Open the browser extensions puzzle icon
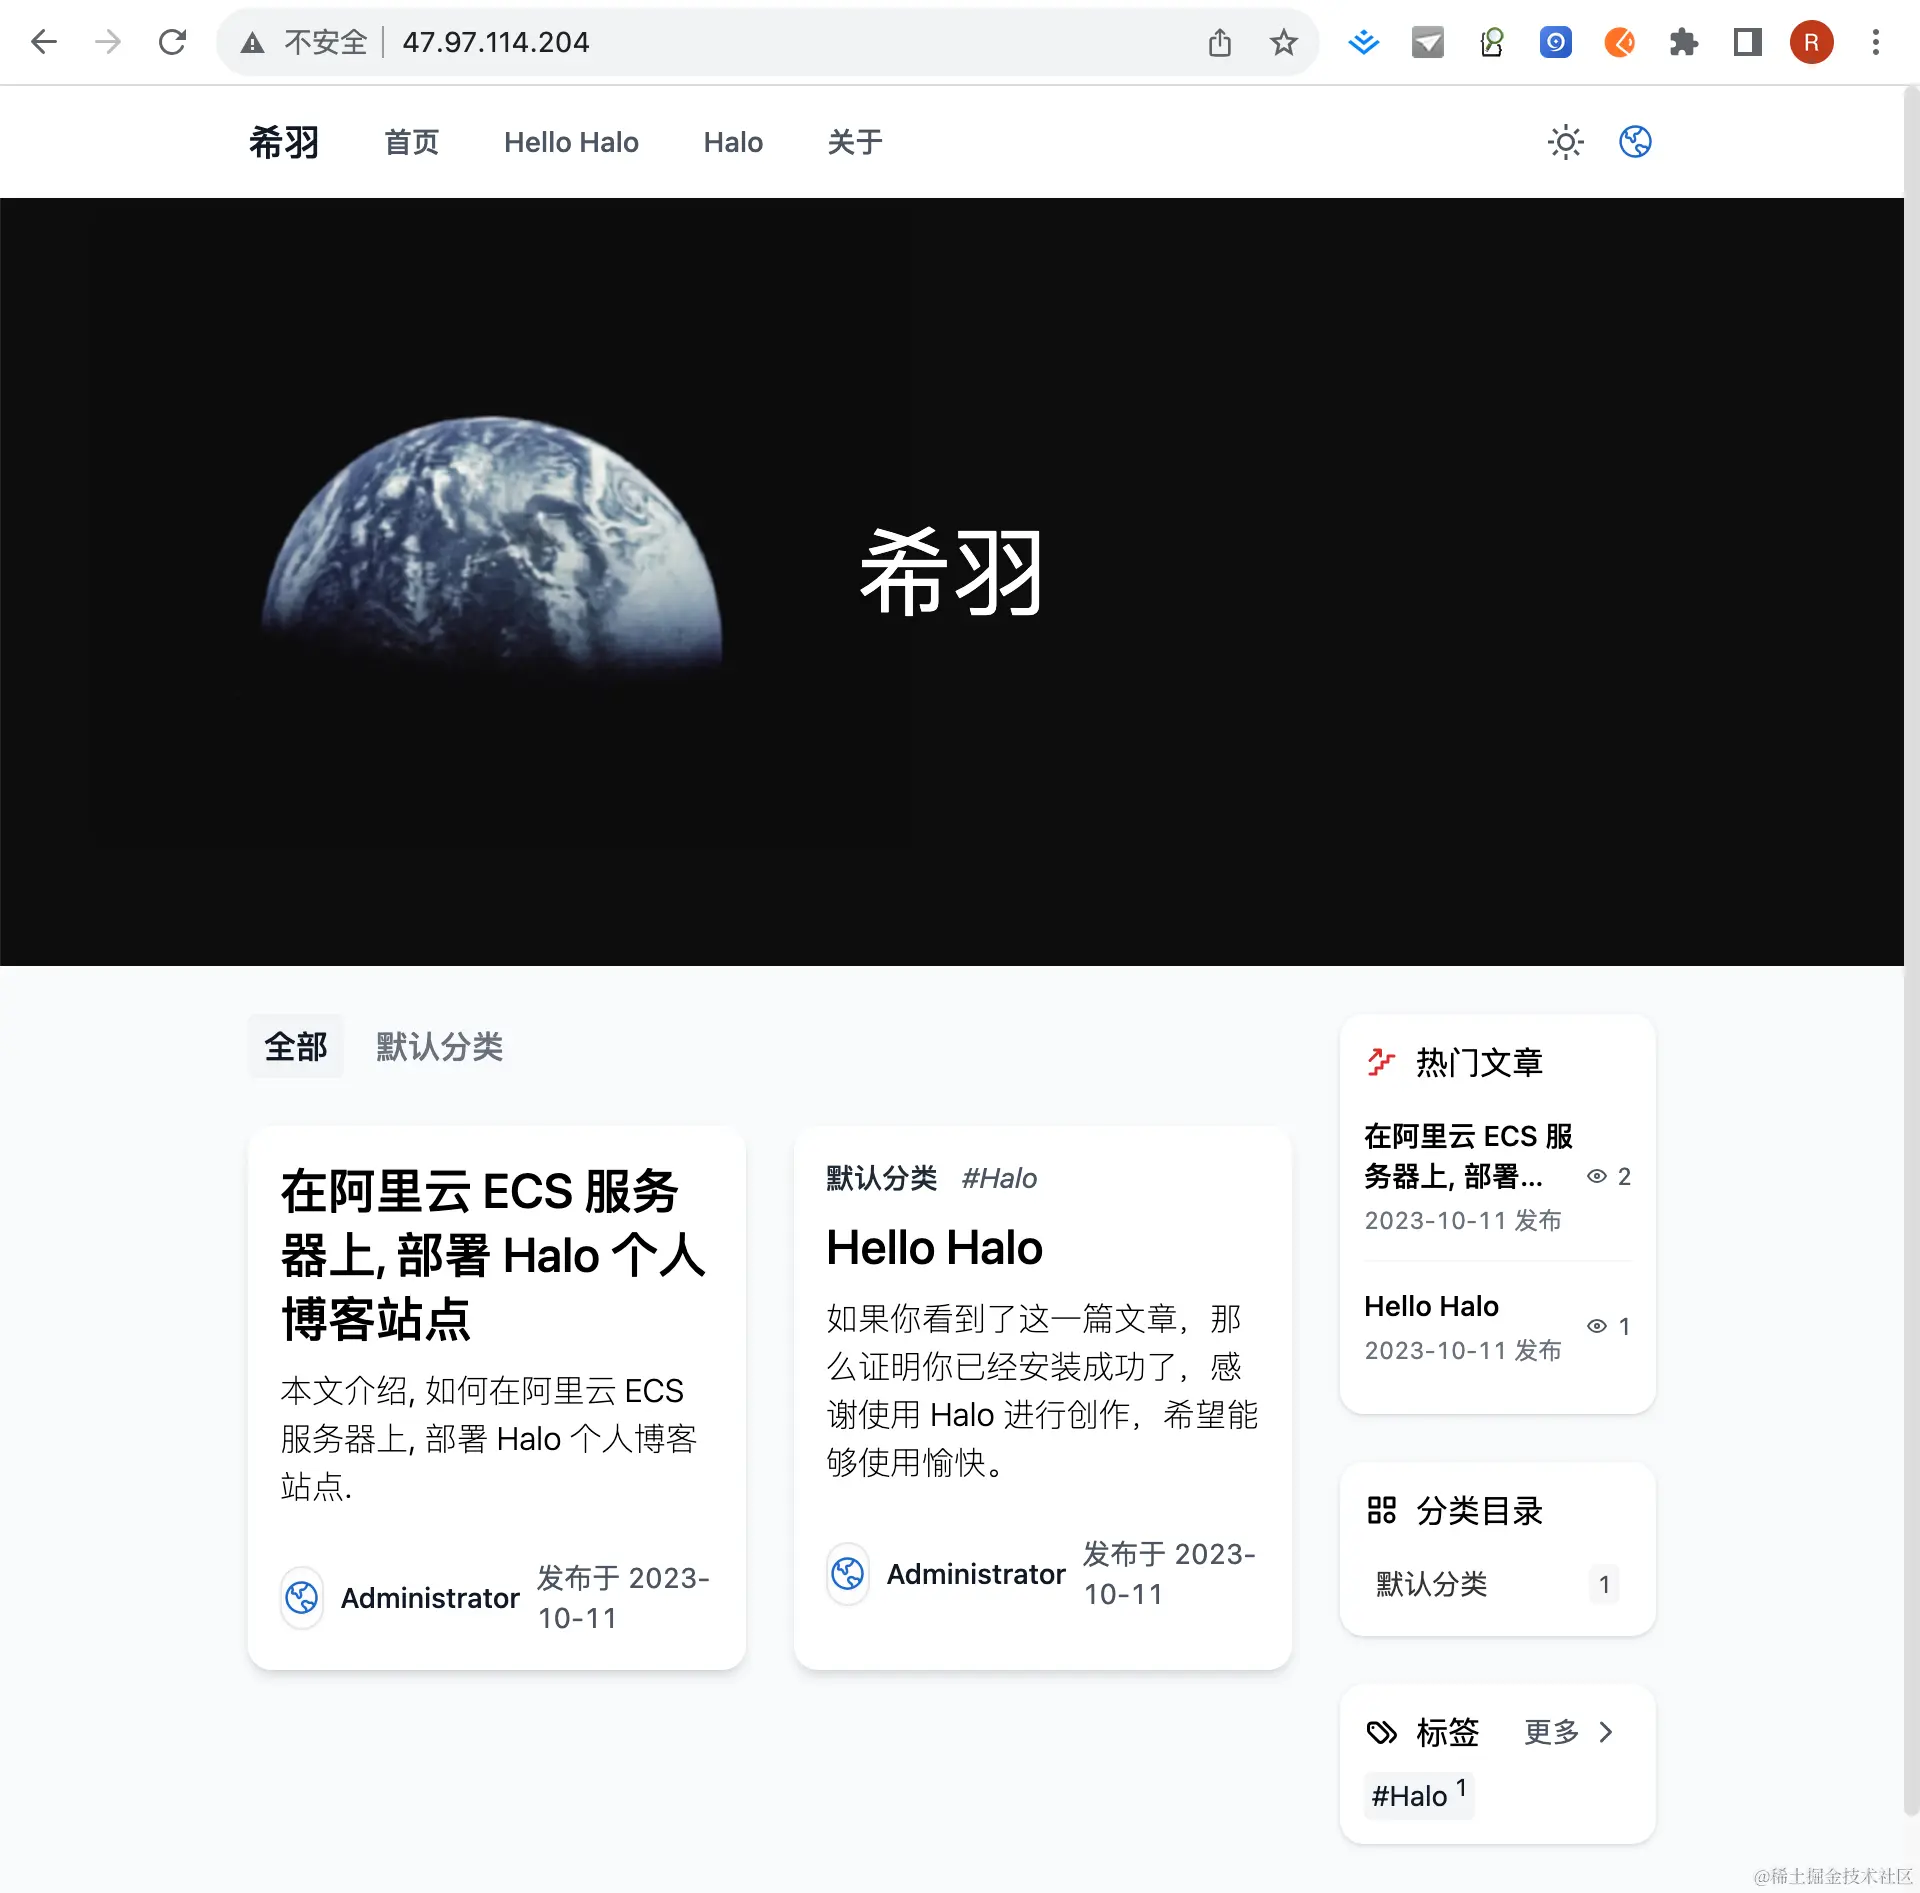 1683,42
